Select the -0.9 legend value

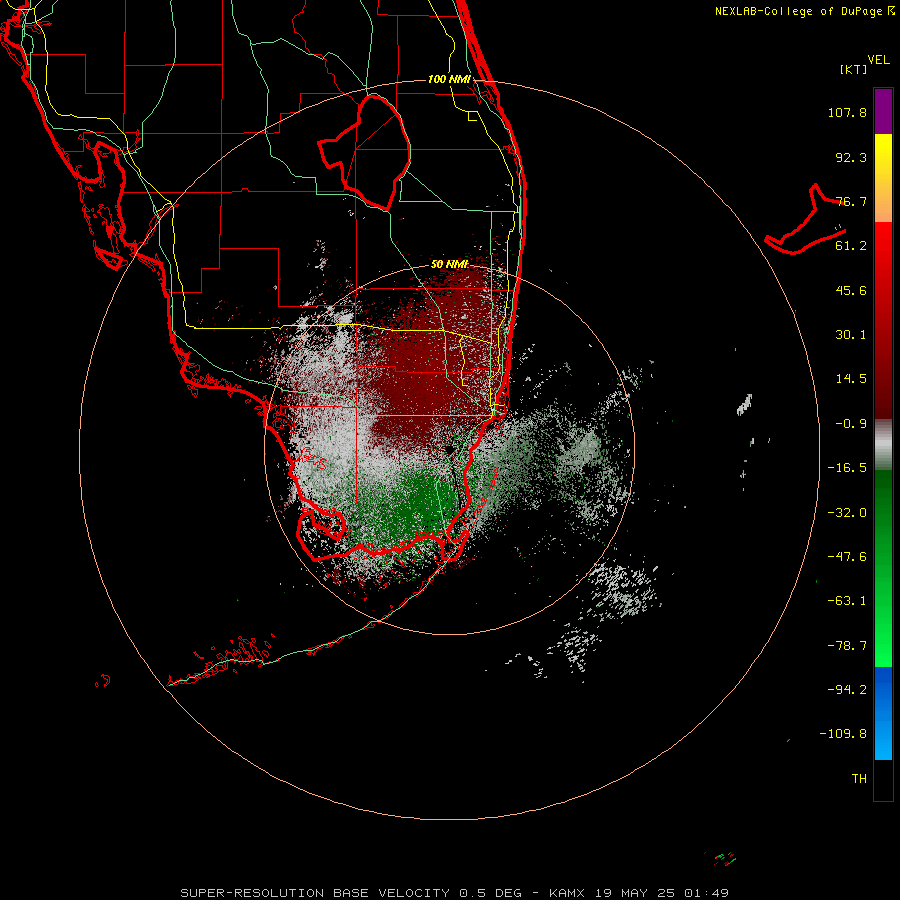(x=851, y=424)
